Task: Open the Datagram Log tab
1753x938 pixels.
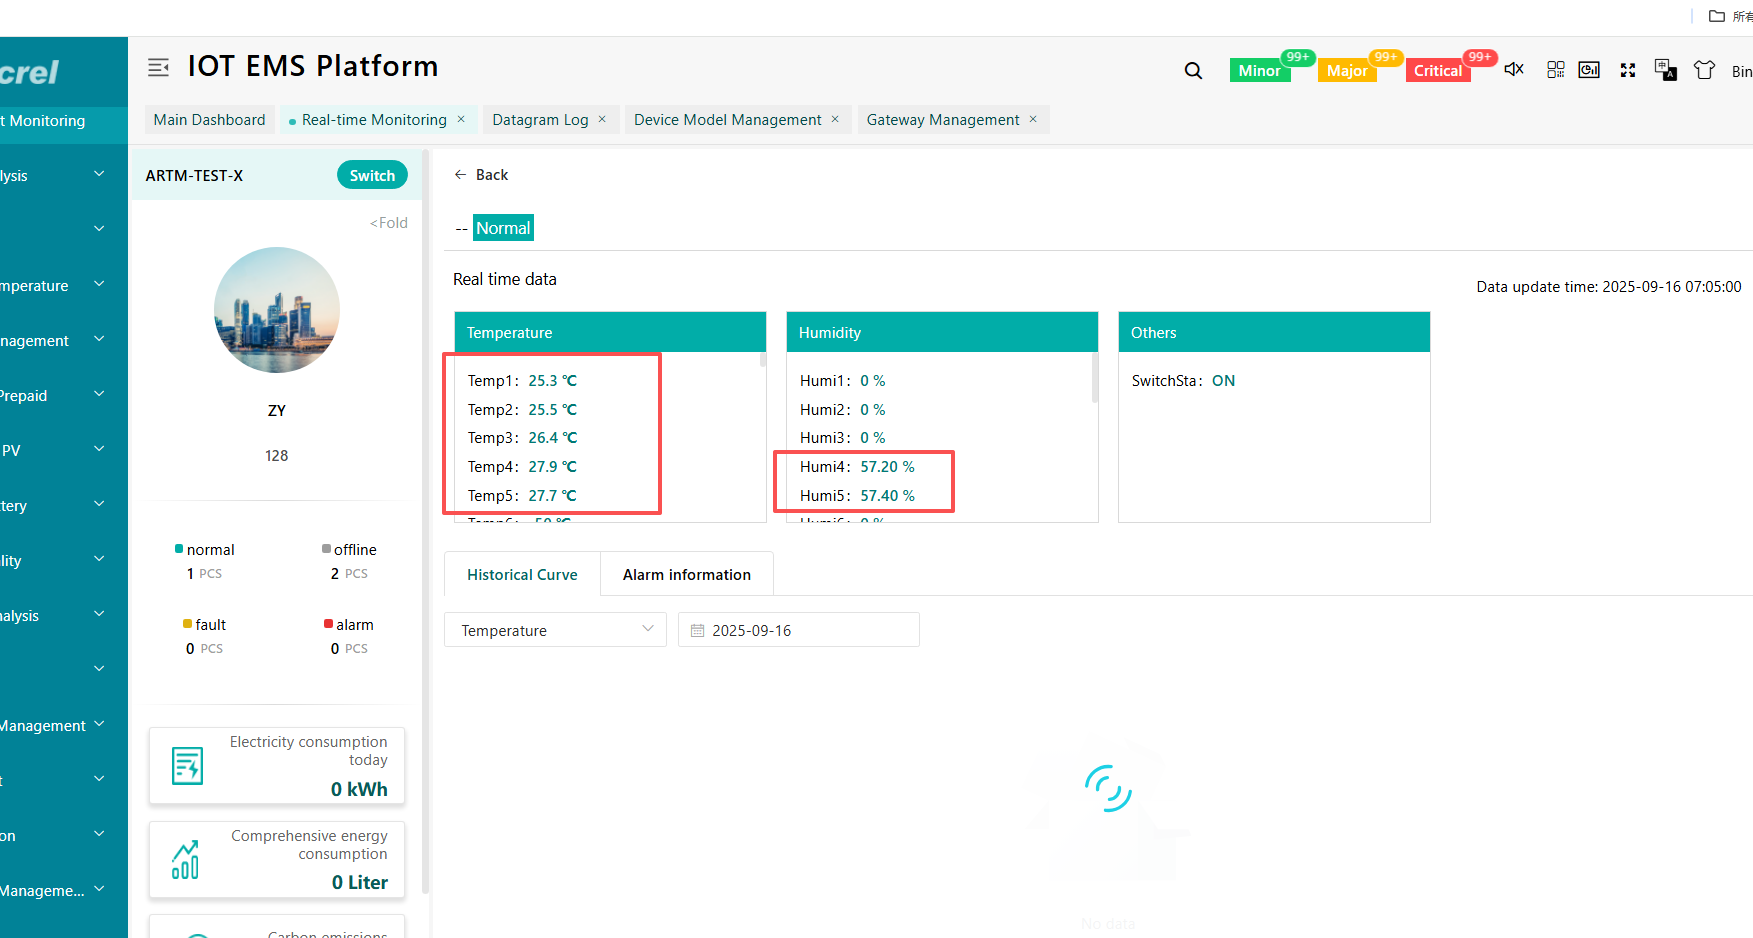Action: 540,120
